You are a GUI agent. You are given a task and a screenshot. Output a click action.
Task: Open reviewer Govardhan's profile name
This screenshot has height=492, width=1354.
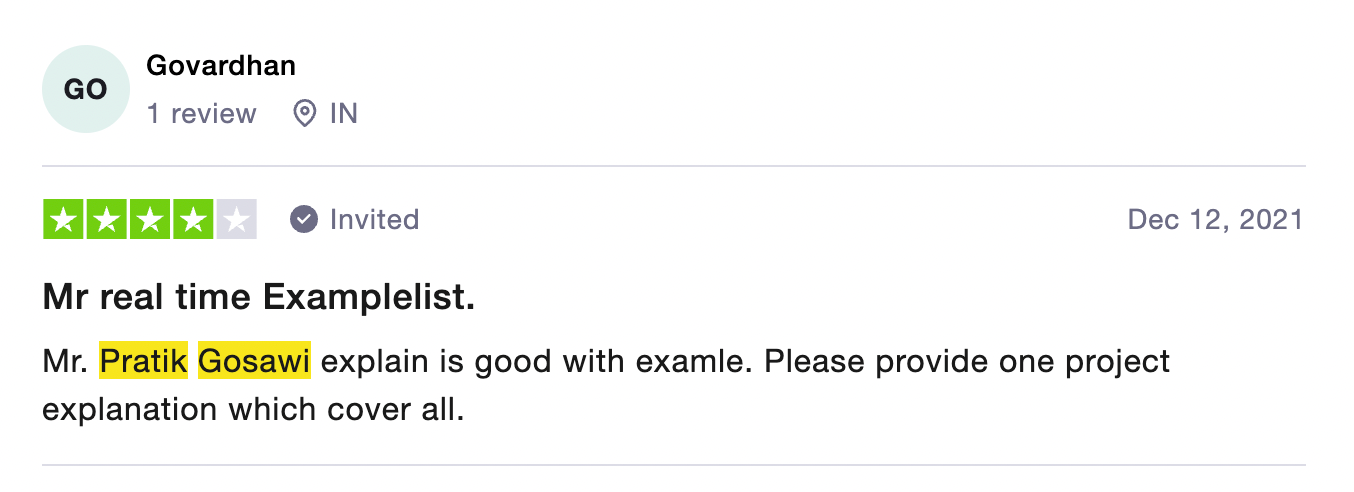click(221, 66)
